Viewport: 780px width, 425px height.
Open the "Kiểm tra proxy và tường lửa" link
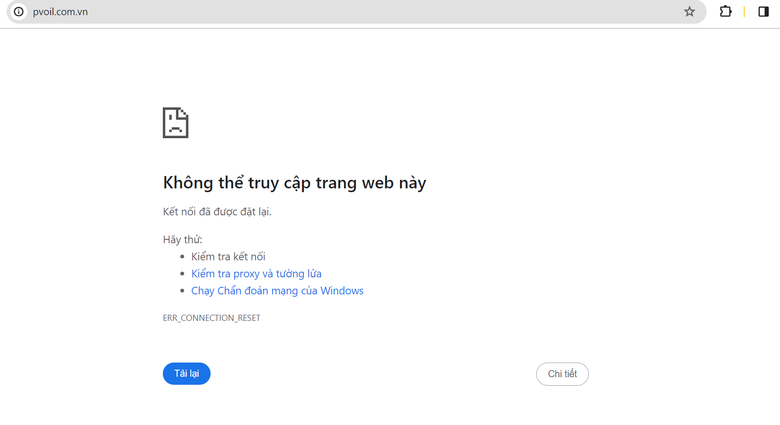[256, 274]
